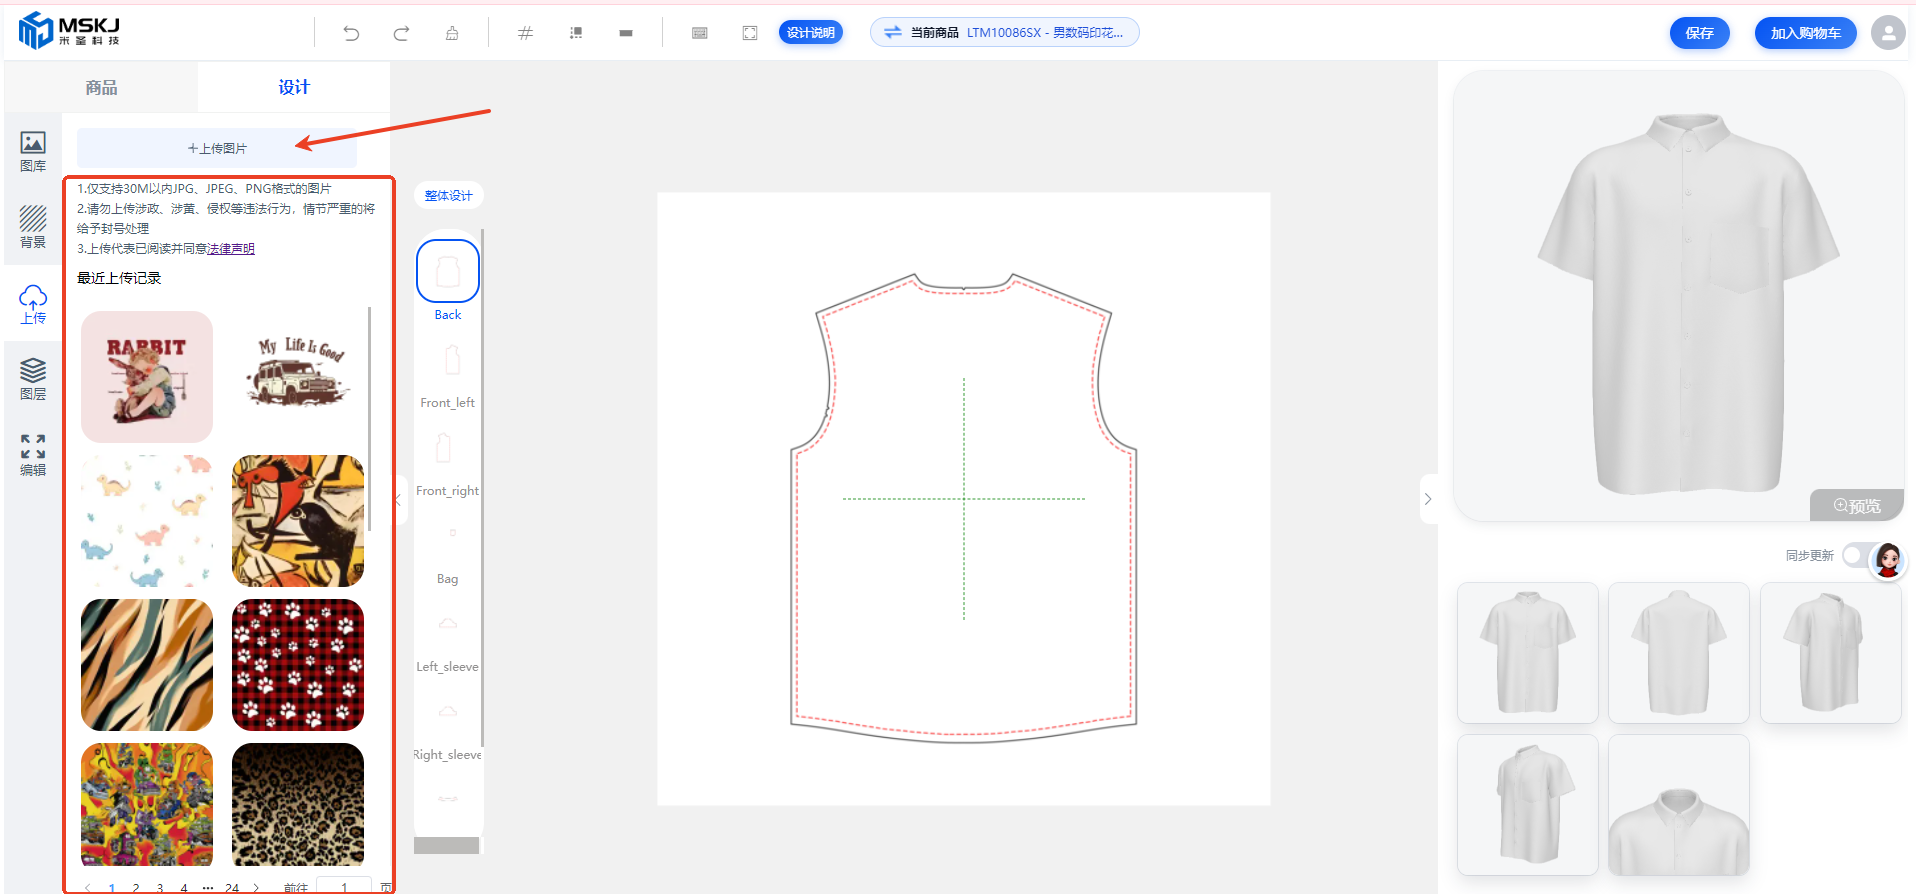Switch to the 设计 tab
The width and height of the screenshot is (1916, 894).
tap(294, 88)
